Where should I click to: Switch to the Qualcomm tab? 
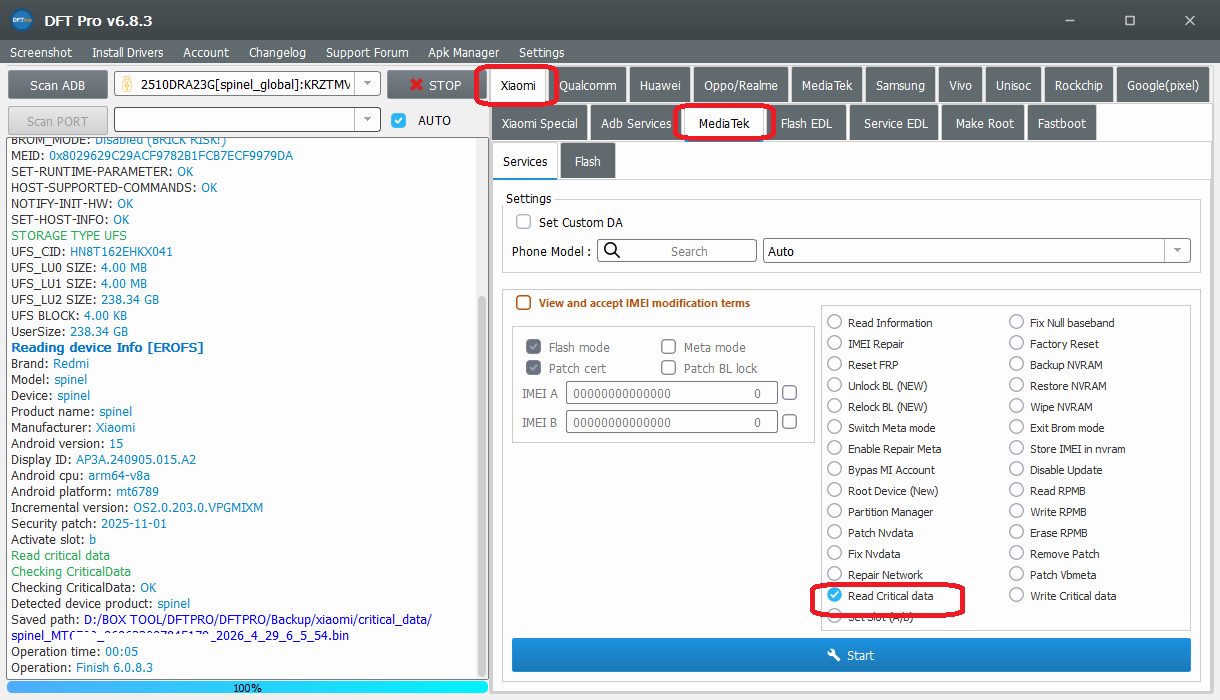pyautogui.click(x=588, y=85)
